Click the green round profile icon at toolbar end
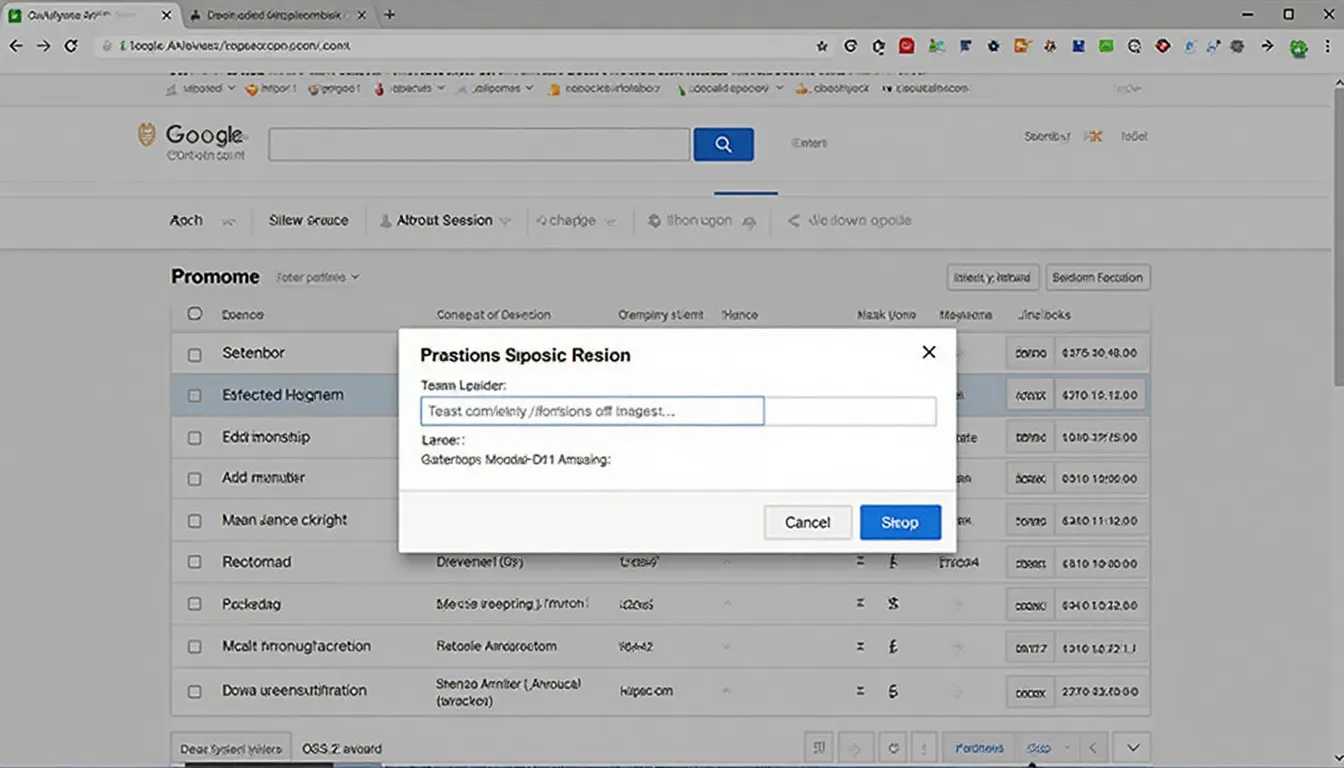This screenshot has height=768, width=1344. click(x=1299, y=47)
